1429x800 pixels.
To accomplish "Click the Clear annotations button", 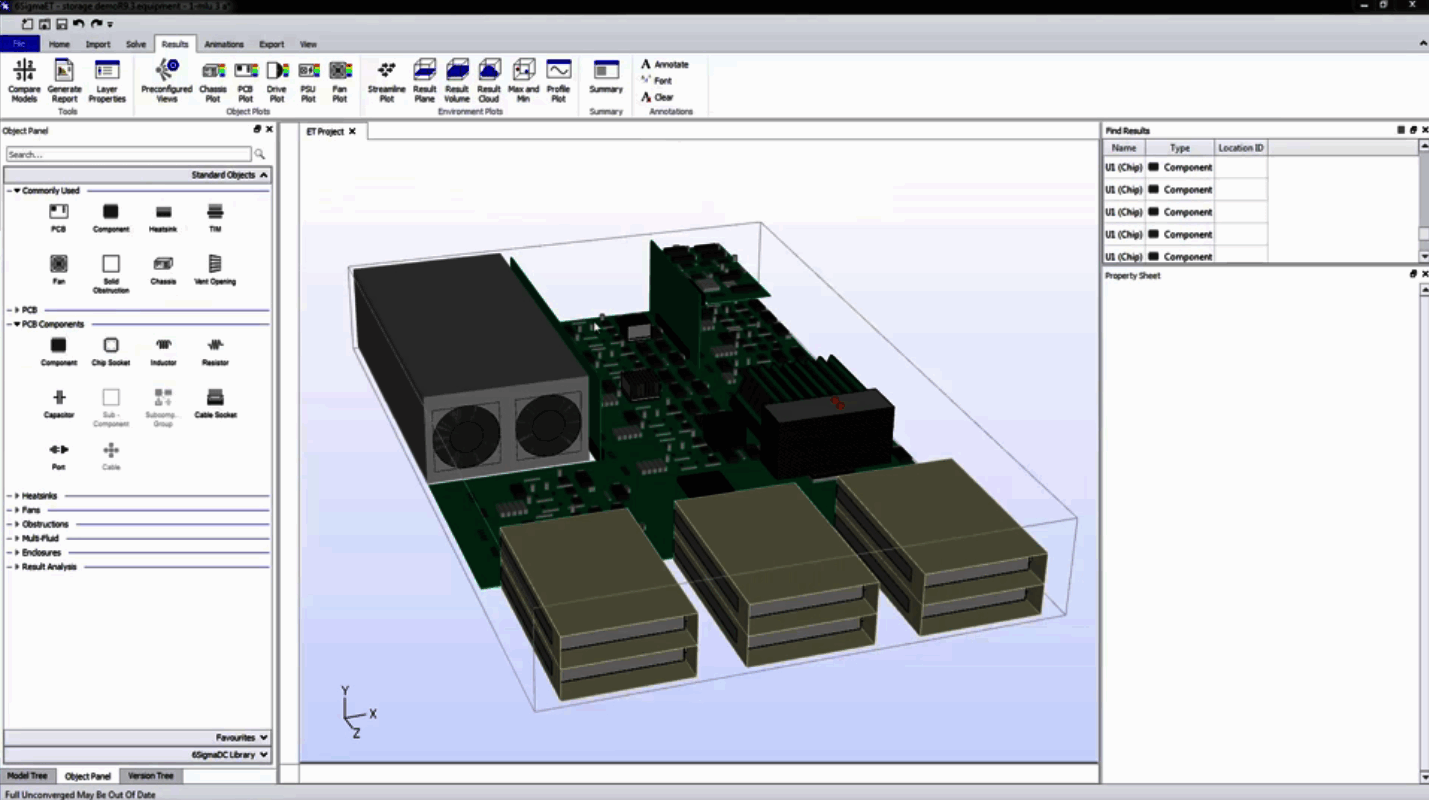I will 661,97.
